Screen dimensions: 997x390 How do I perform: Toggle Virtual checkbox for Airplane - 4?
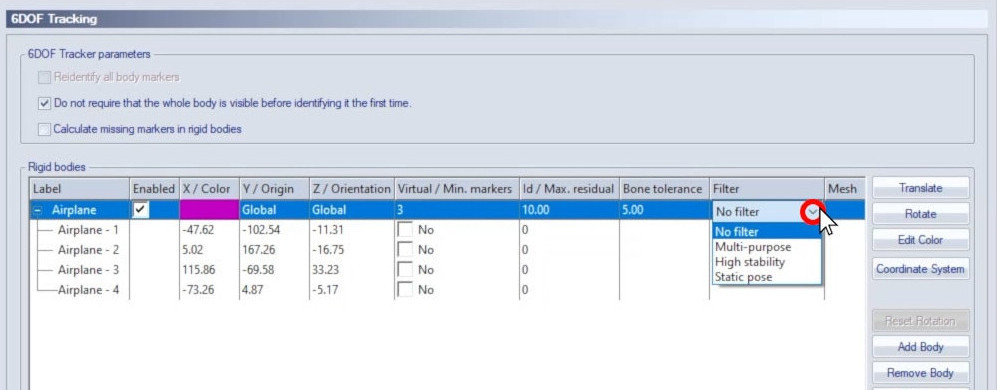[404, 290]
